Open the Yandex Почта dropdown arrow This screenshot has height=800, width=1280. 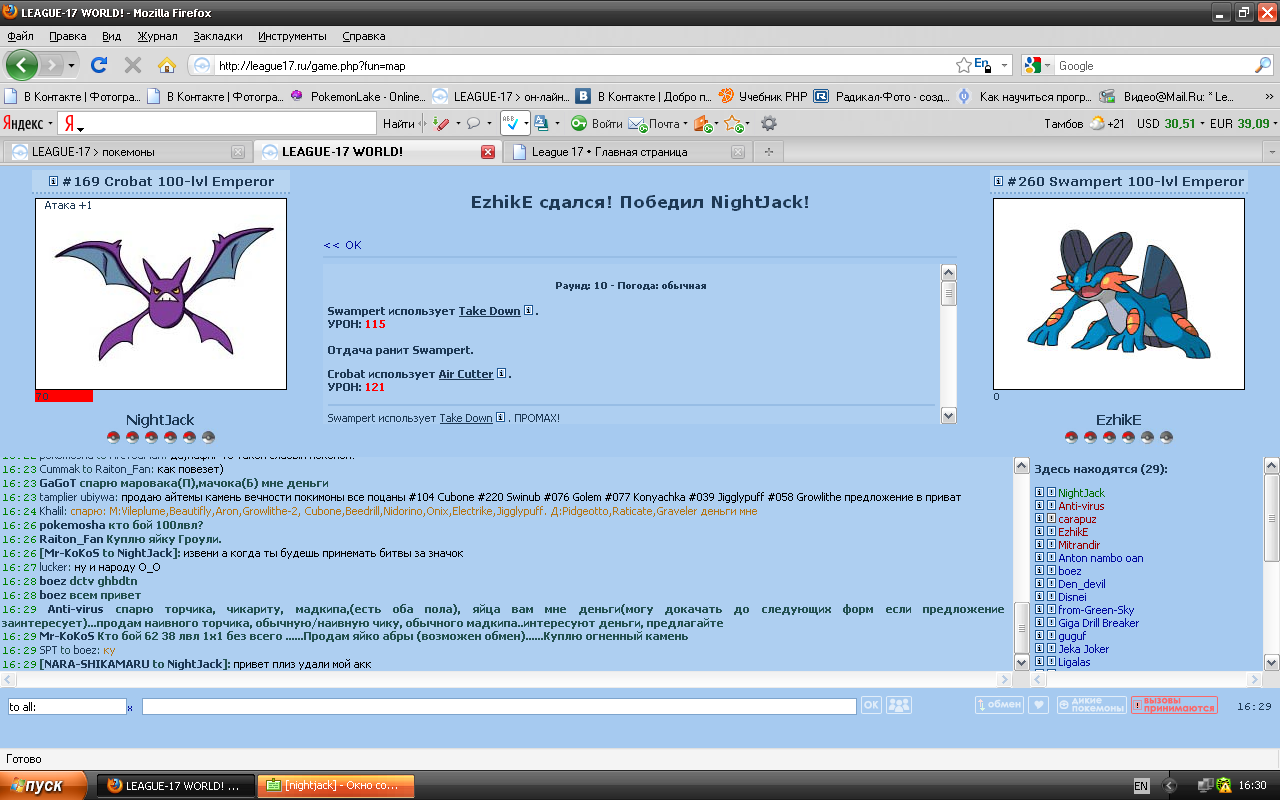click(x=686, y=124)
